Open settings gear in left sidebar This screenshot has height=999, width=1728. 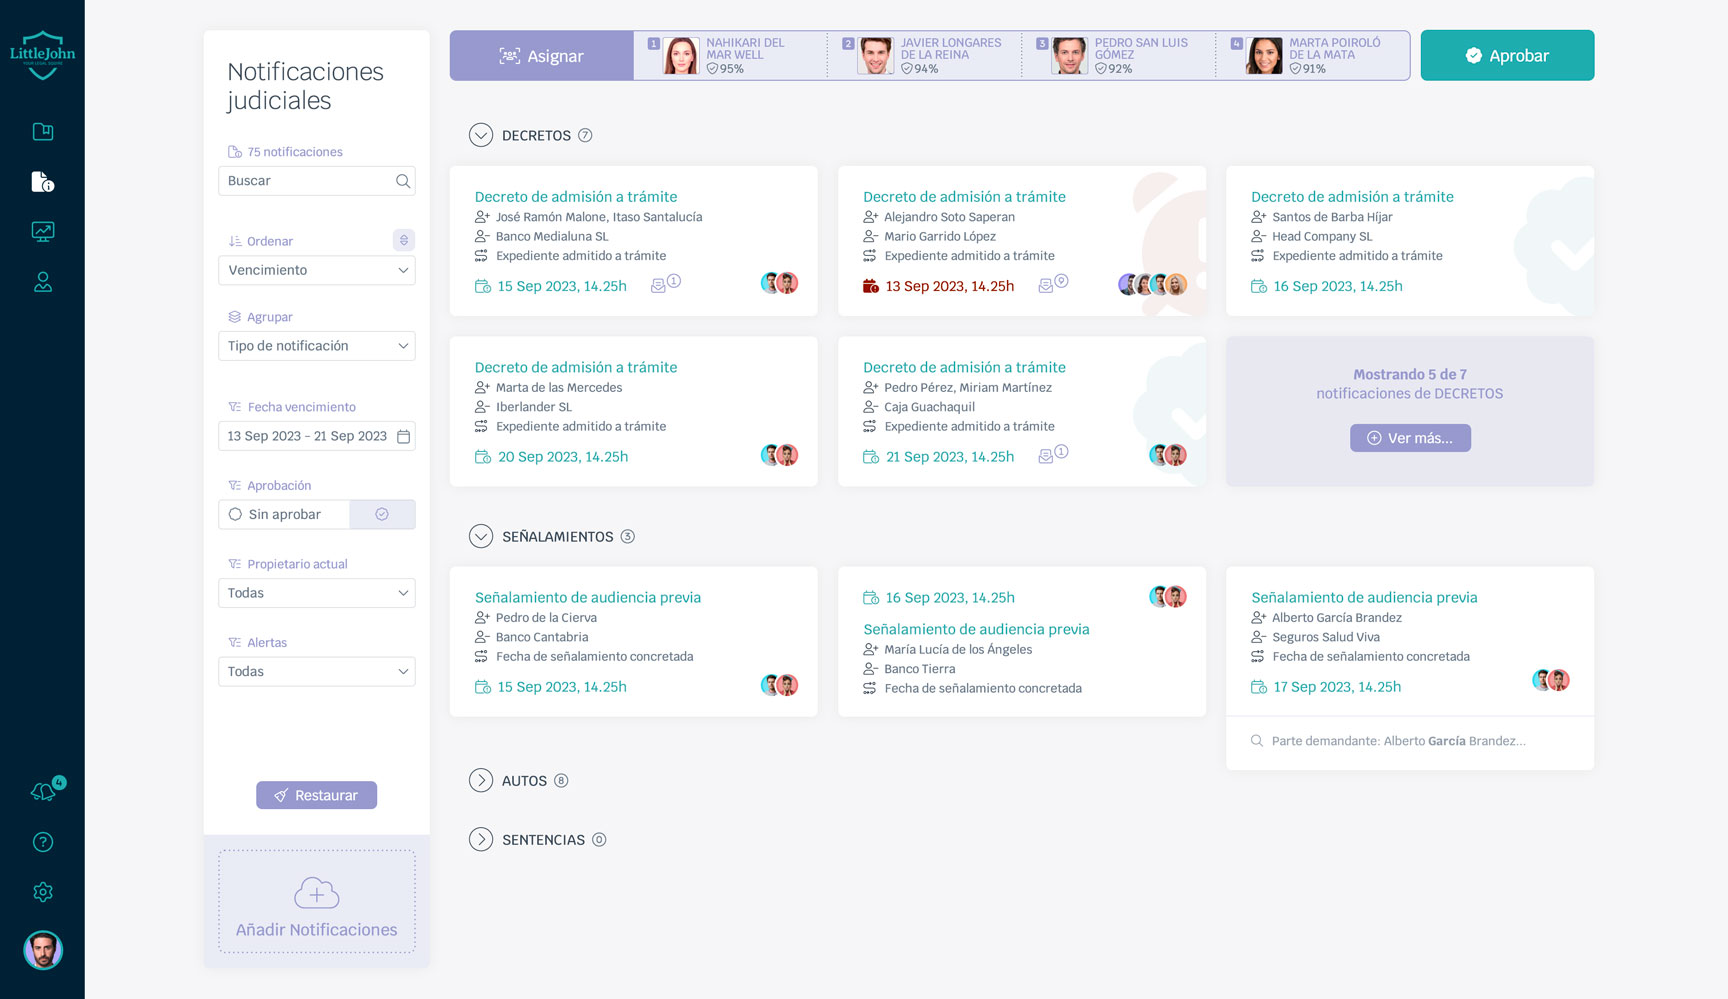[43, 892]
